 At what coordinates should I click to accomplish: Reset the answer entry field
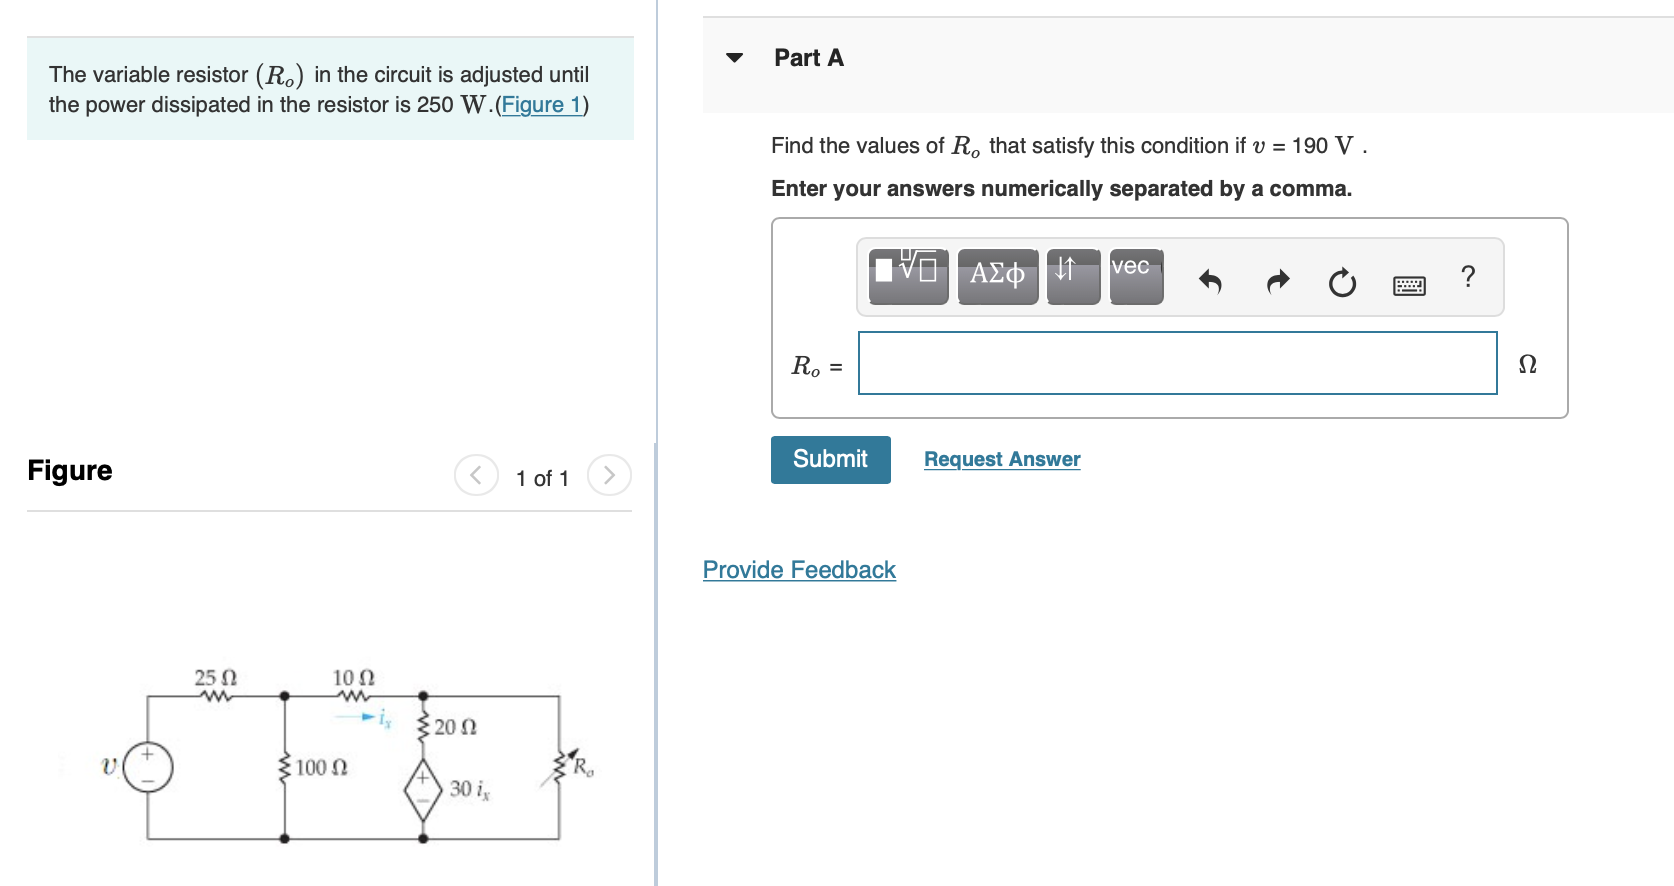pyautogui.click(x=1343, y=282)
